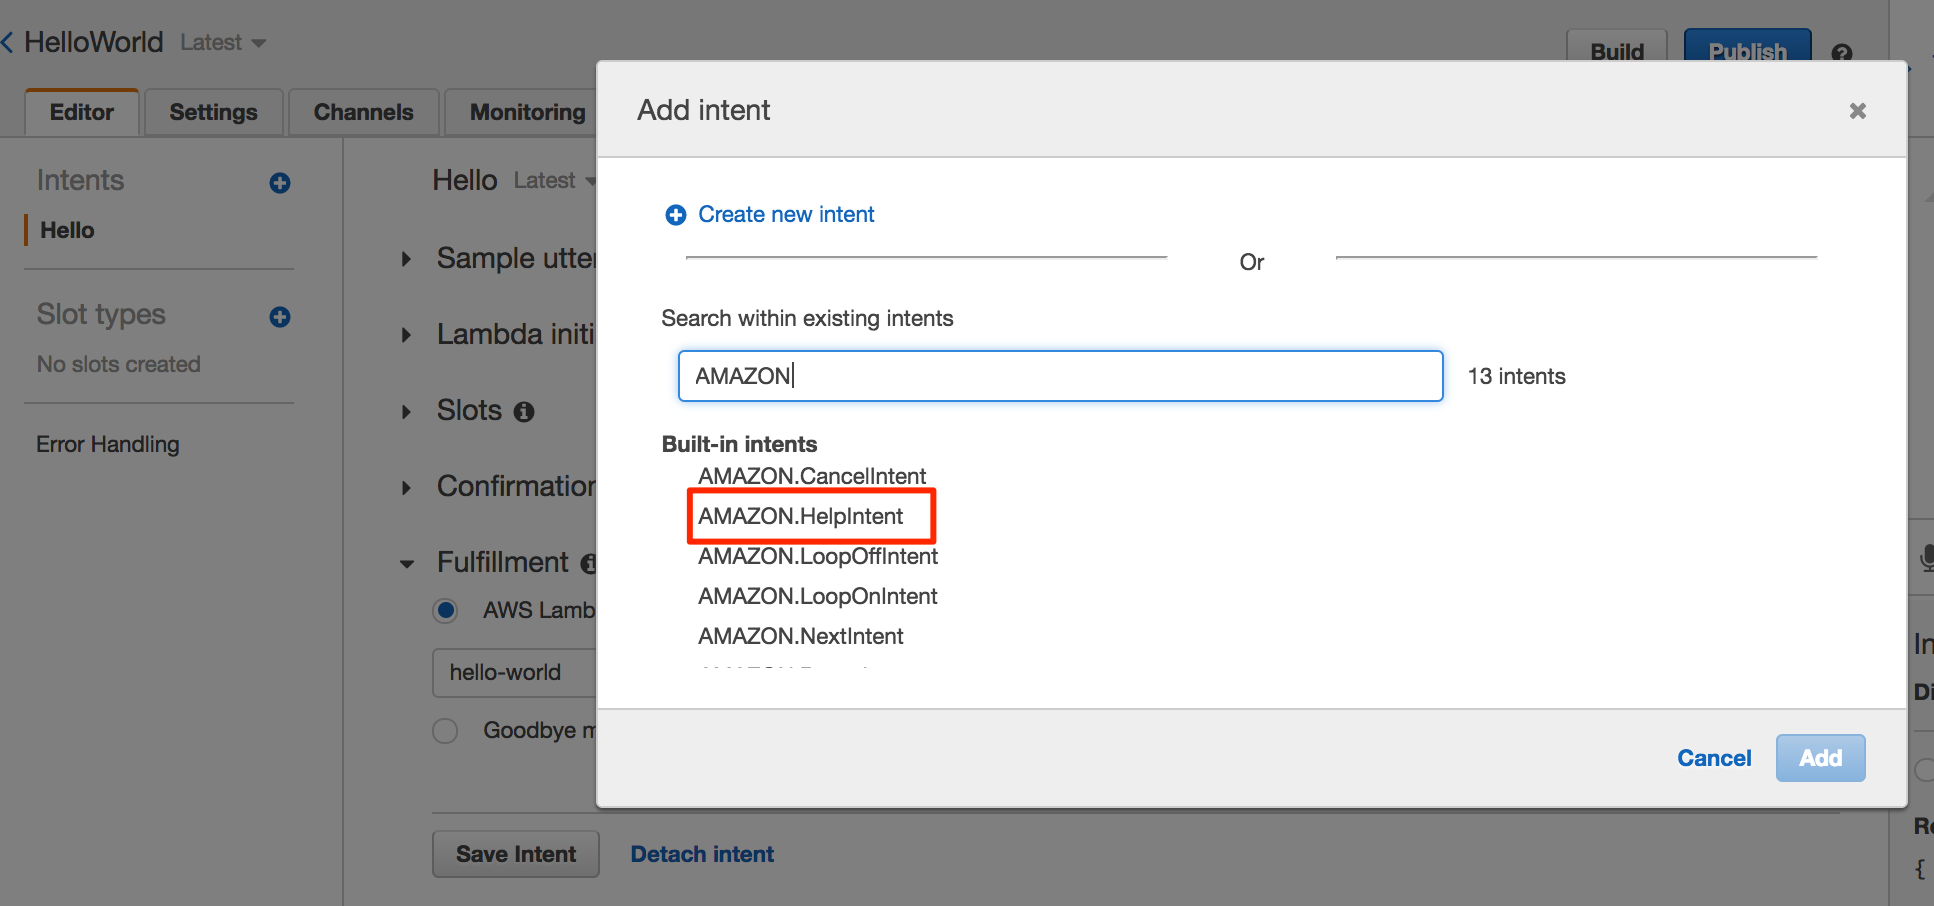The image size is (1934, 906).
Task: Click the plus icon beside Slot types
Action: [279, 317]
